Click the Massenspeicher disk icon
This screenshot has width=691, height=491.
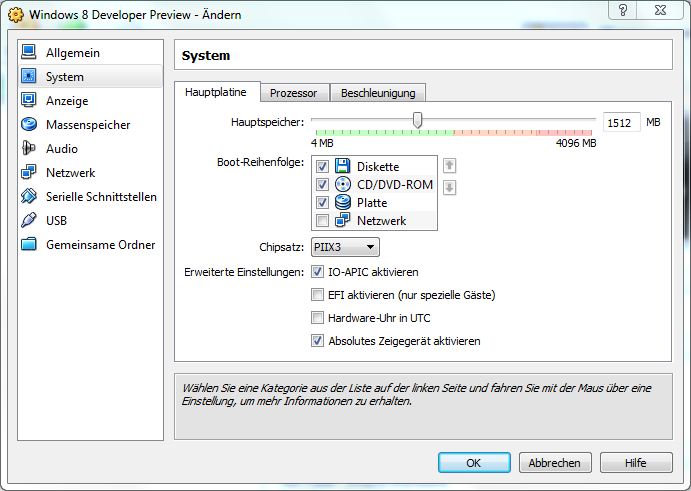pos(29,124)
